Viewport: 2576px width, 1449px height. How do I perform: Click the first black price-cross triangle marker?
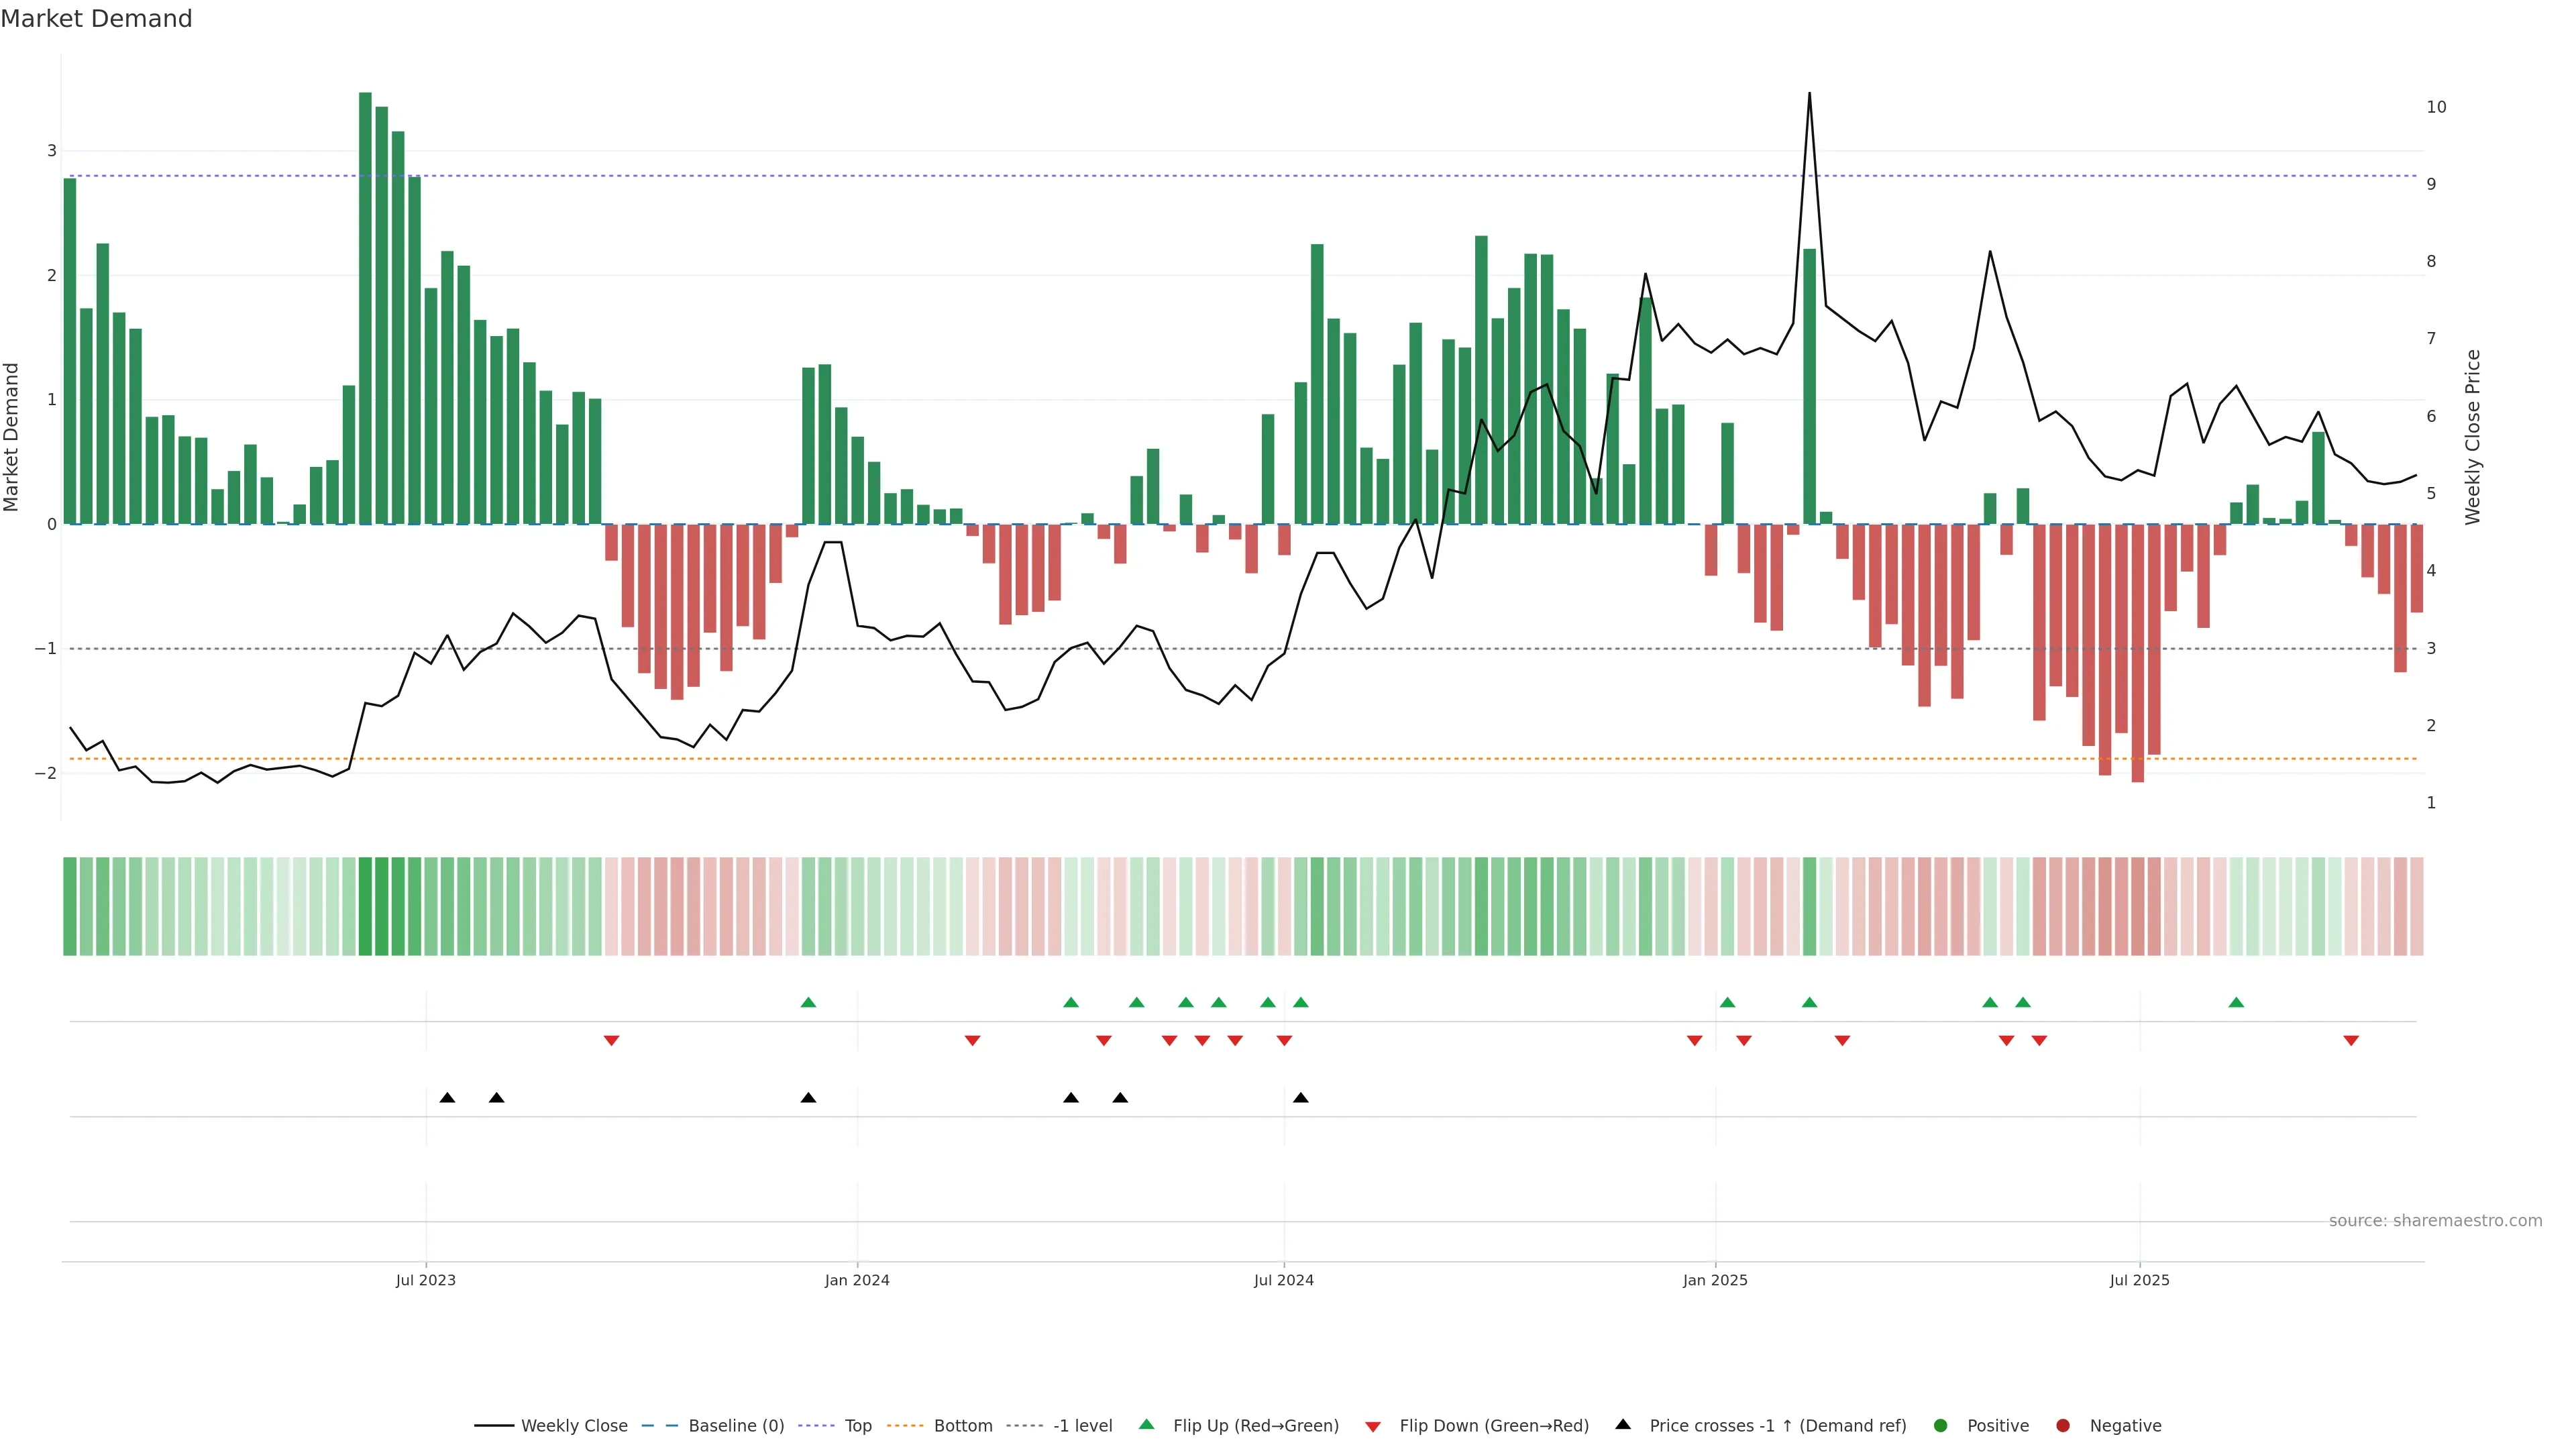(447, 1098)
